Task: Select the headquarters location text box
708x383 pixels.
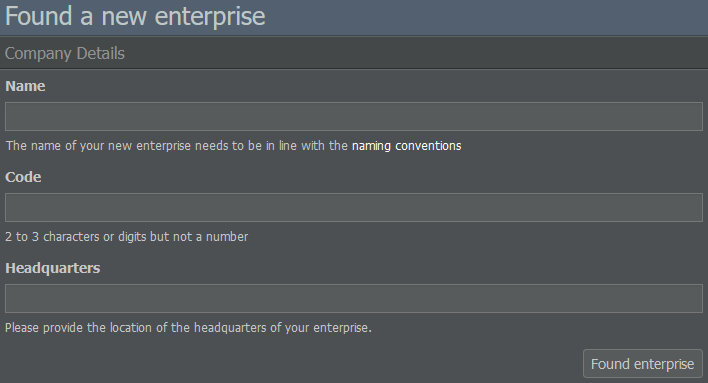Action: pyautogui.click(x=354, y=298)
